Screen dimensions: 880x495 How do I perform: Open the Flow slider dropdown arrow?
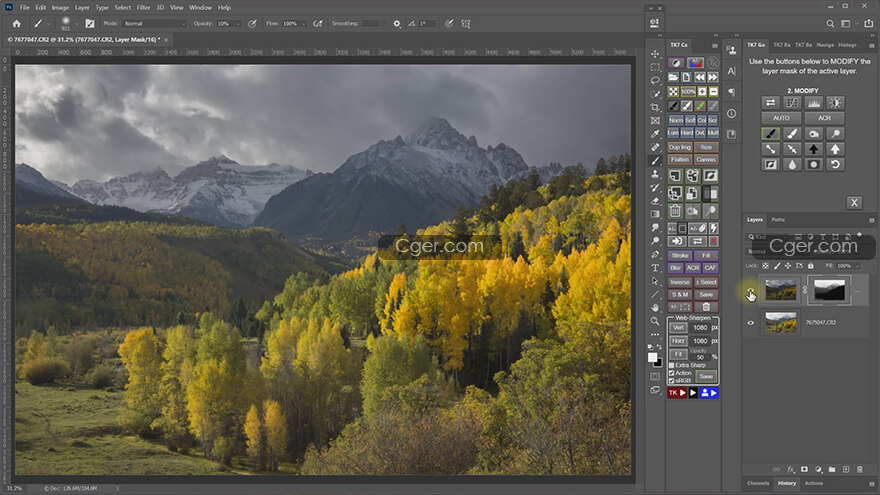(x=304, y=24)
